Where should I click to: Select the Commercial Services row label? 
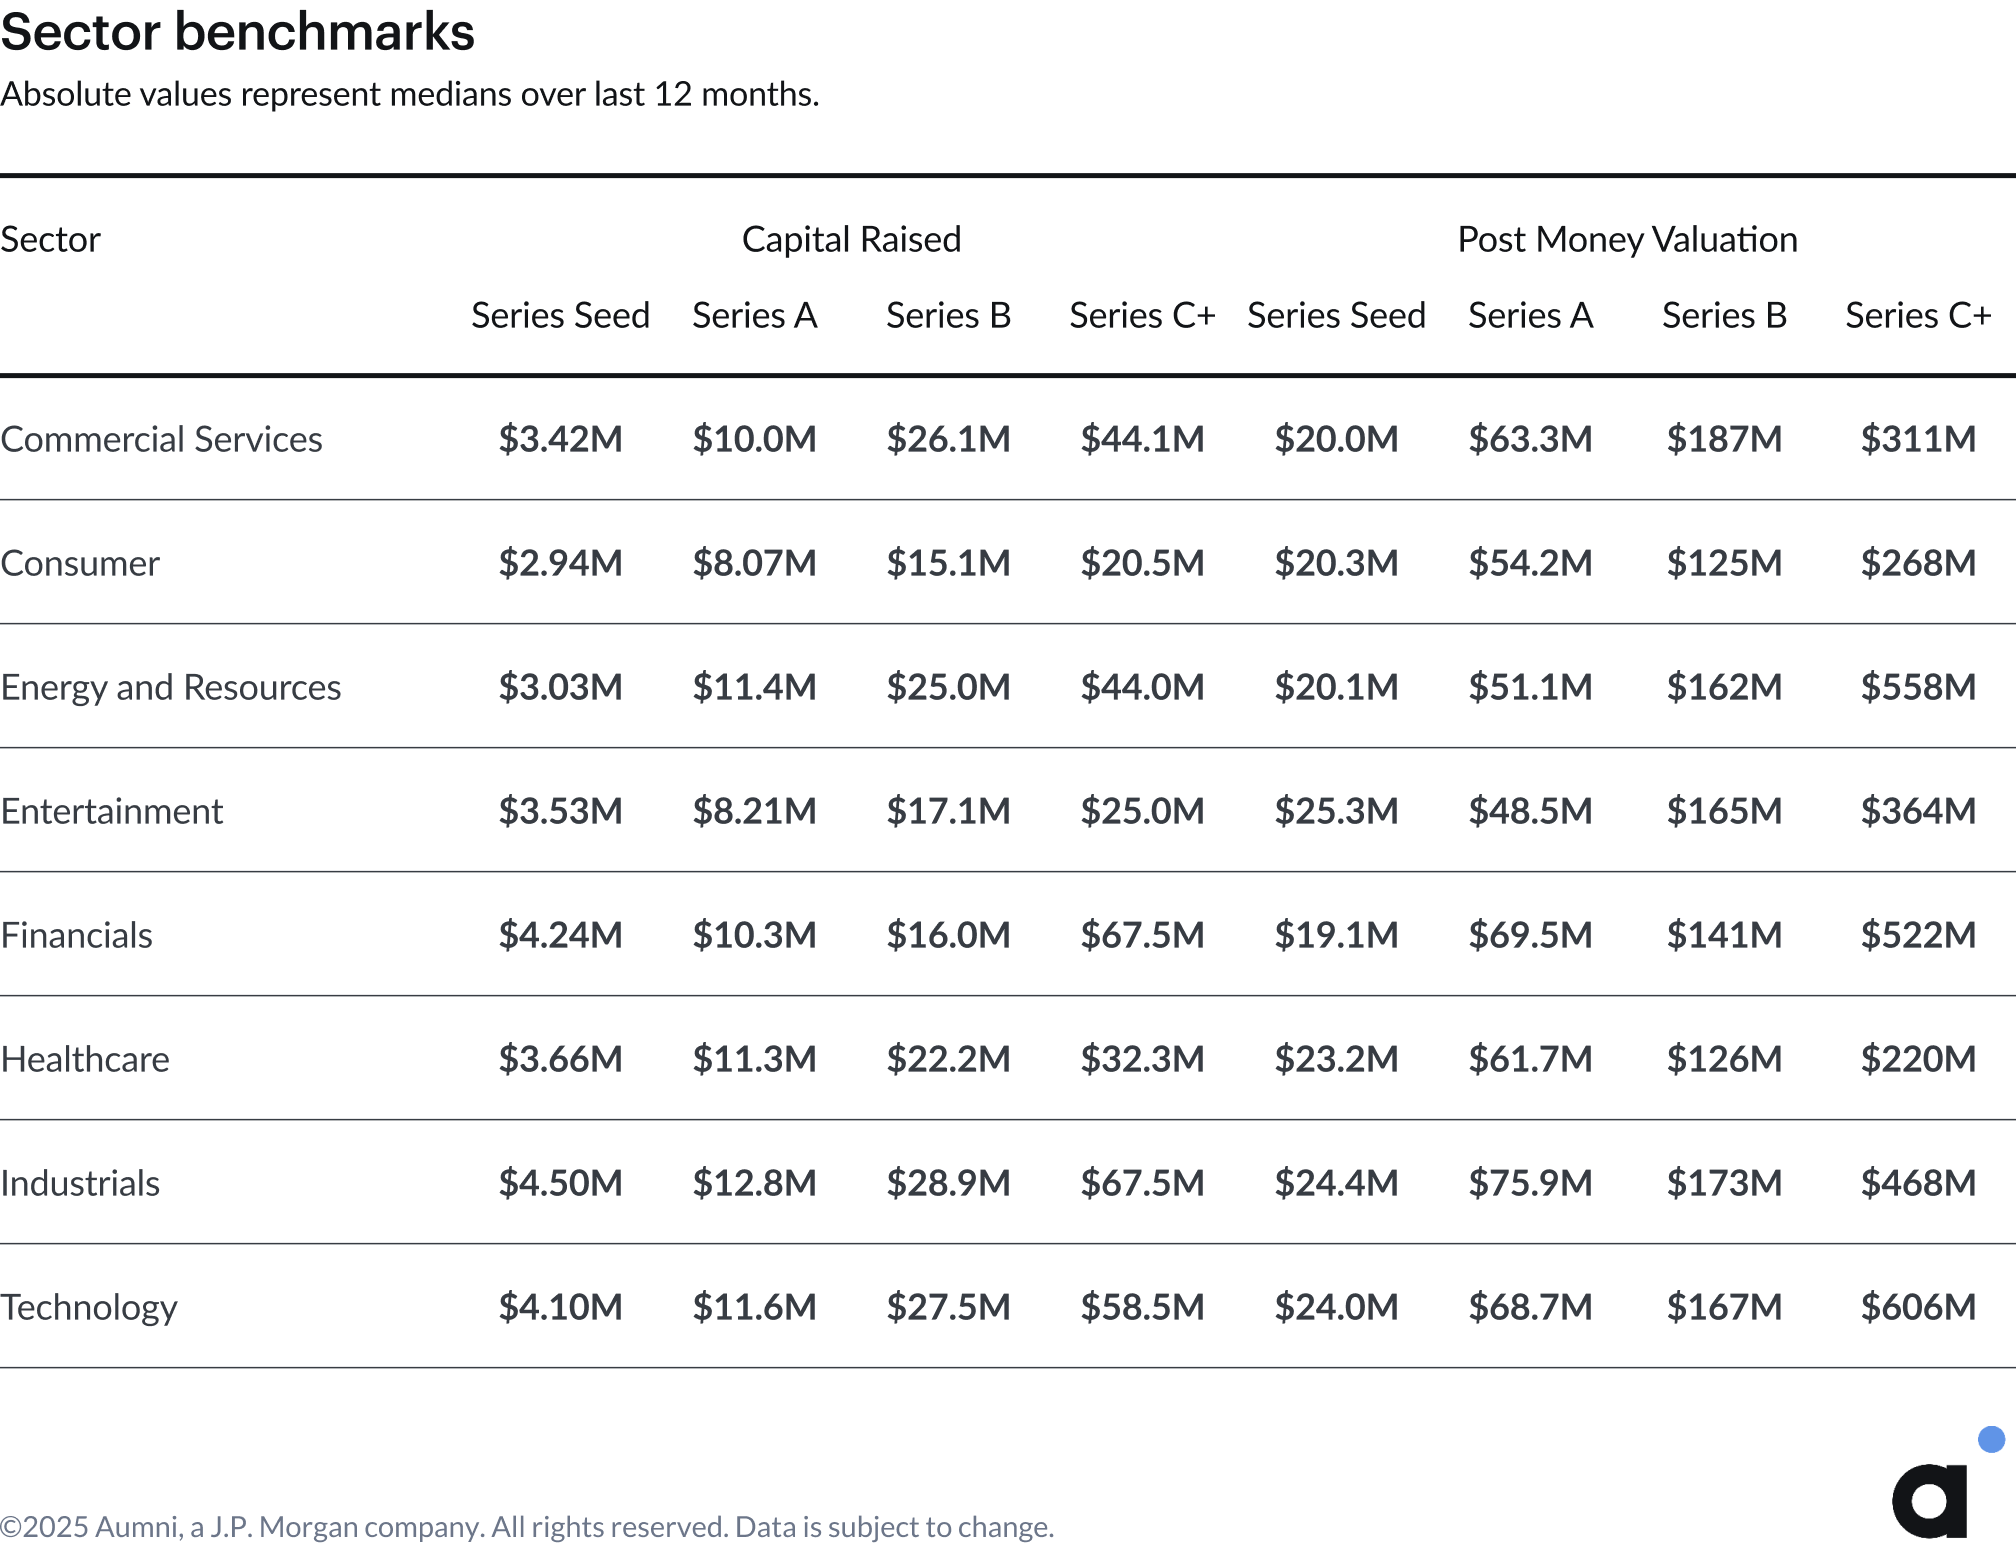coord(161,439)
